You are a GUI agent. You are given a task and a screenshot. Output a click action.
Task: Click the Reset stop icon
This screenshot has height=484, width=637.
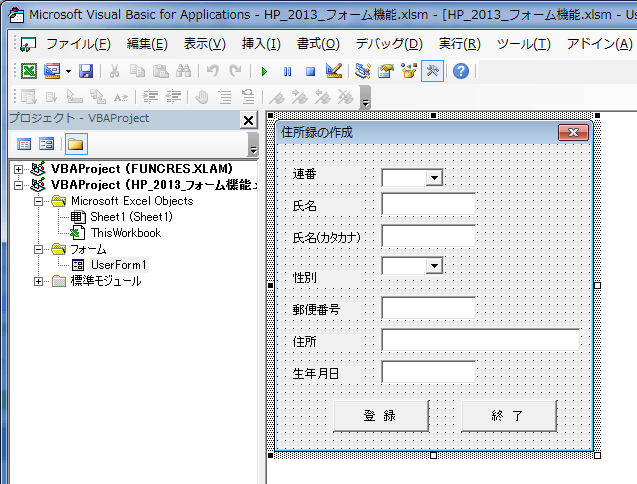(310, 72)
